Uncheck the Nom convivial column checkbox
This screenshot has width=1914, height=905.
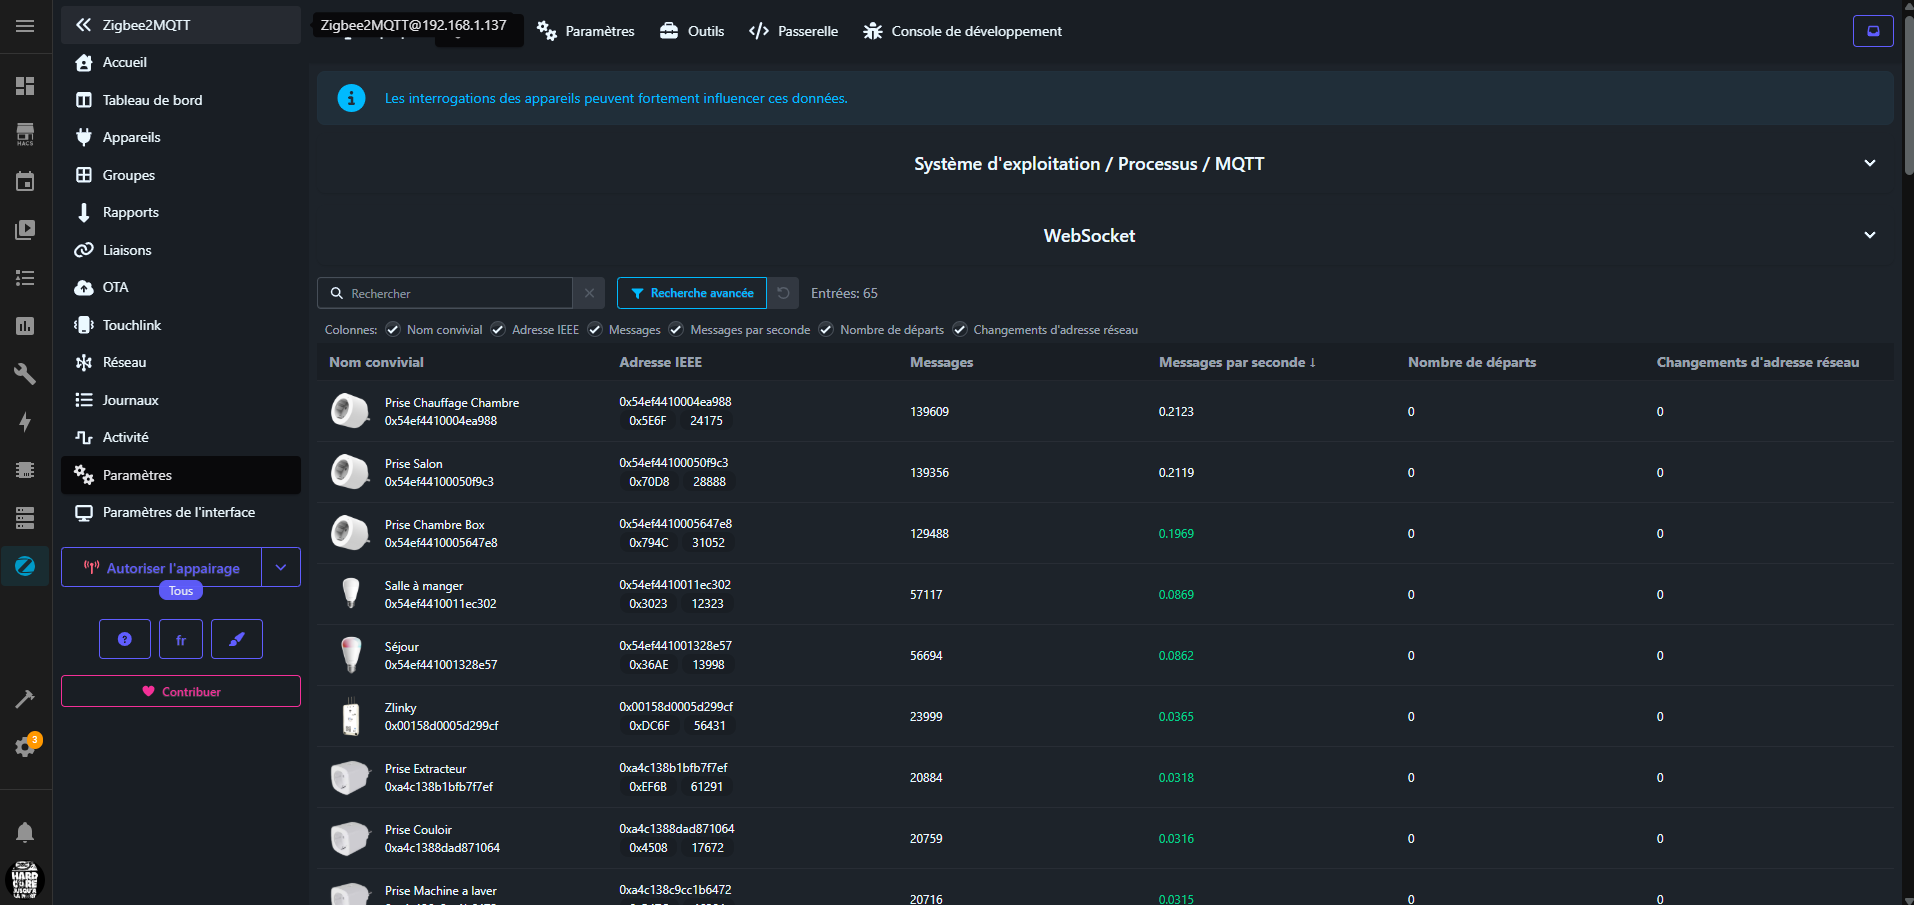click(x=393, y=330)
